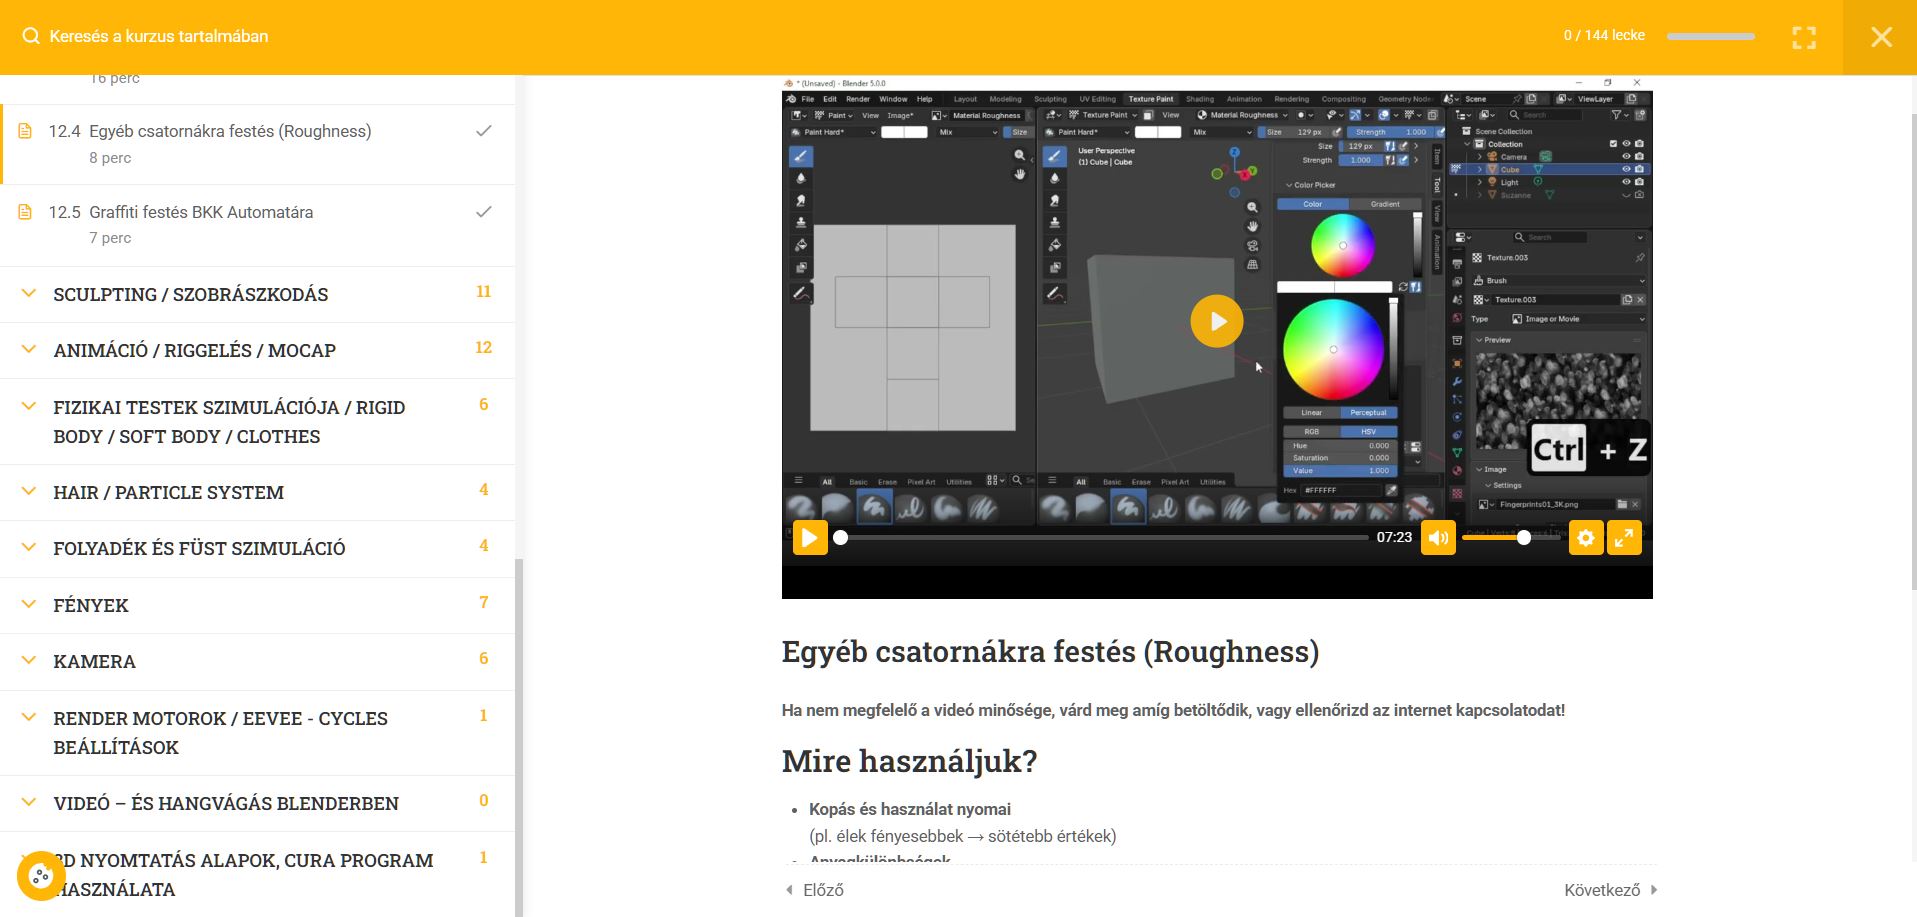
Task: Click the video volume slider
Action: [1507, 538]
